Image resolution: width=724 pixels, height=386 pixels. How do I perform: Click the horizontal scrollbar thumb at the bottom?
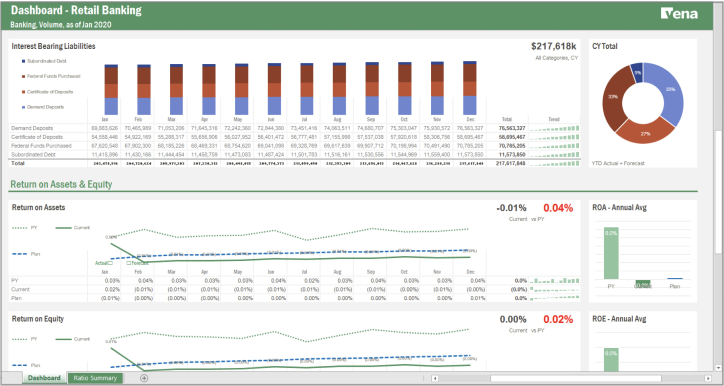576,378
